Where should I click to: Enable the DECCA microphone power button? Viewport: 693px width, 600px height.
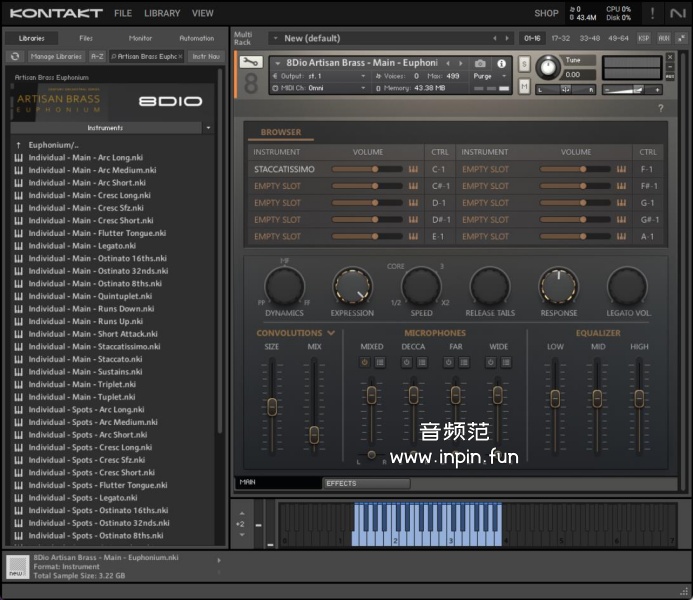407,362
